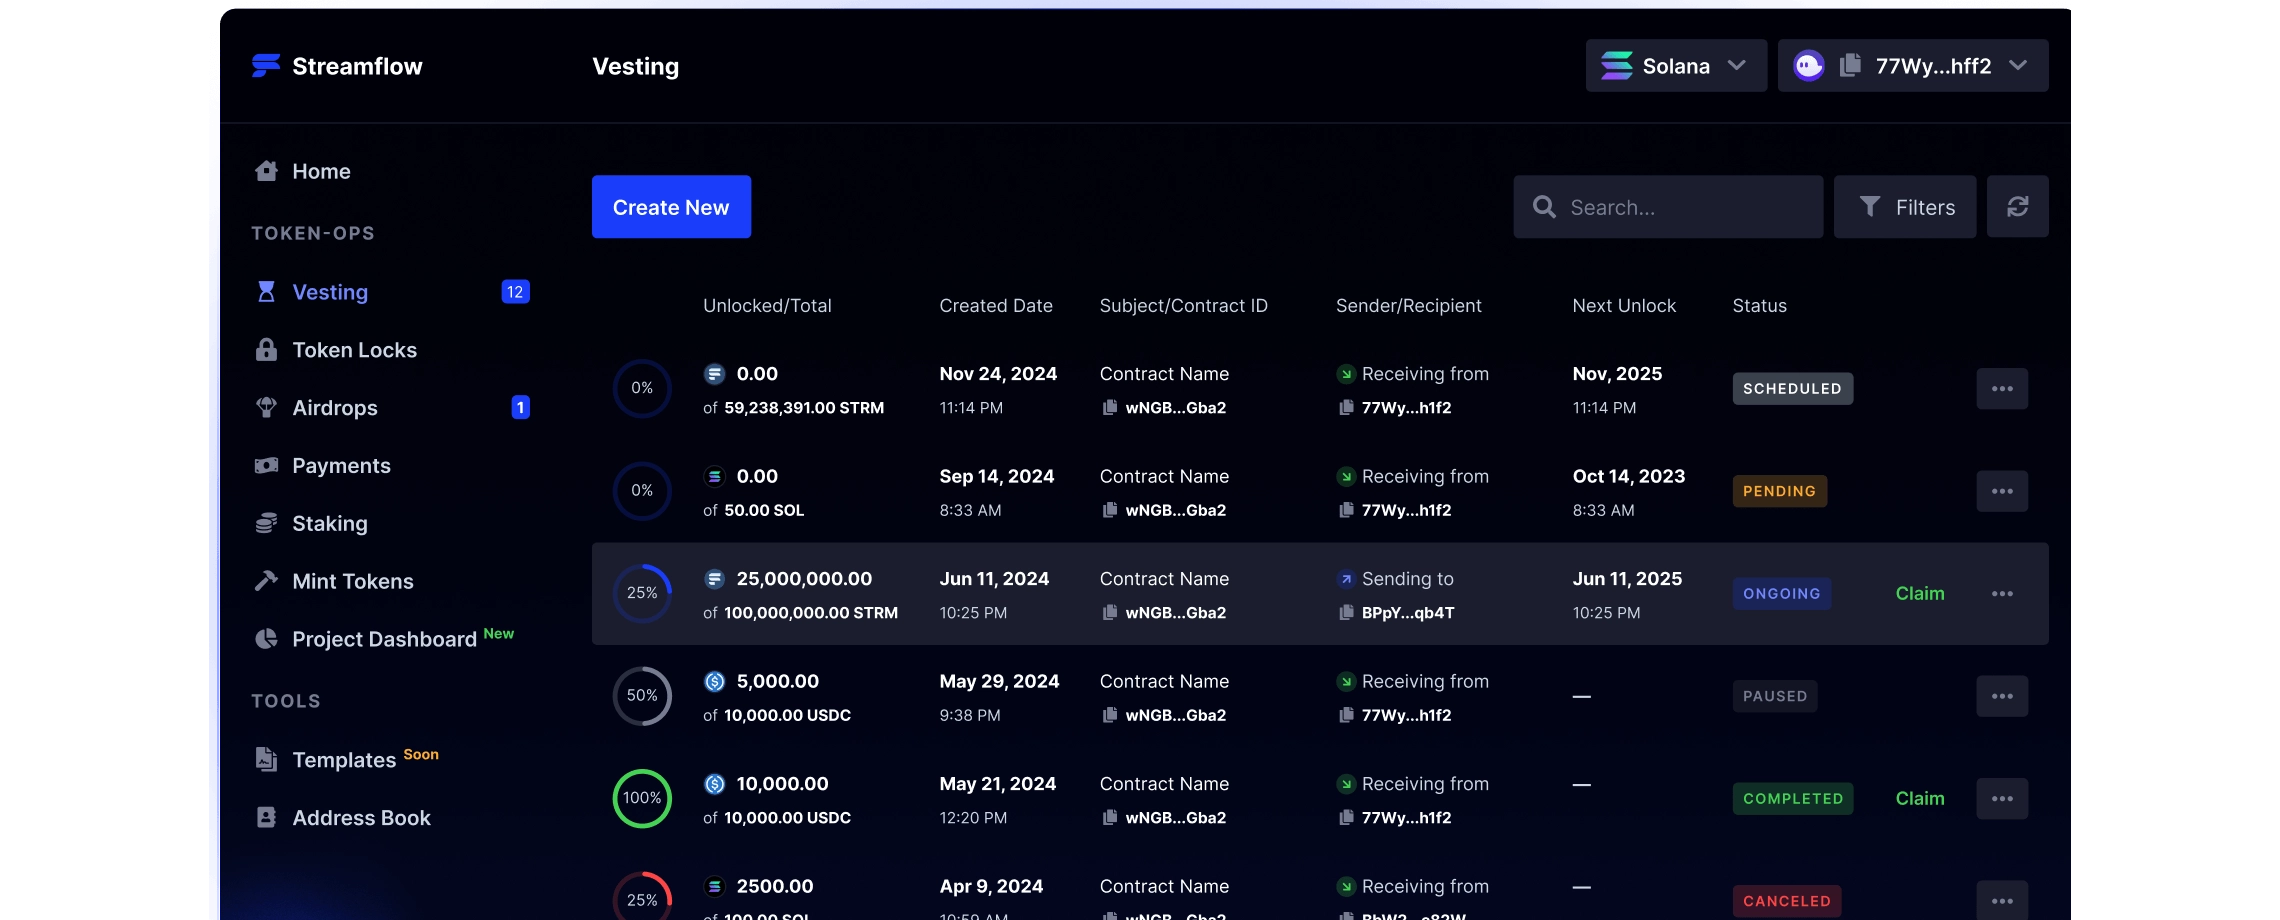Select the Token Locks padlock icon
The image size is (2280, 920).
(x=266, y=349)
